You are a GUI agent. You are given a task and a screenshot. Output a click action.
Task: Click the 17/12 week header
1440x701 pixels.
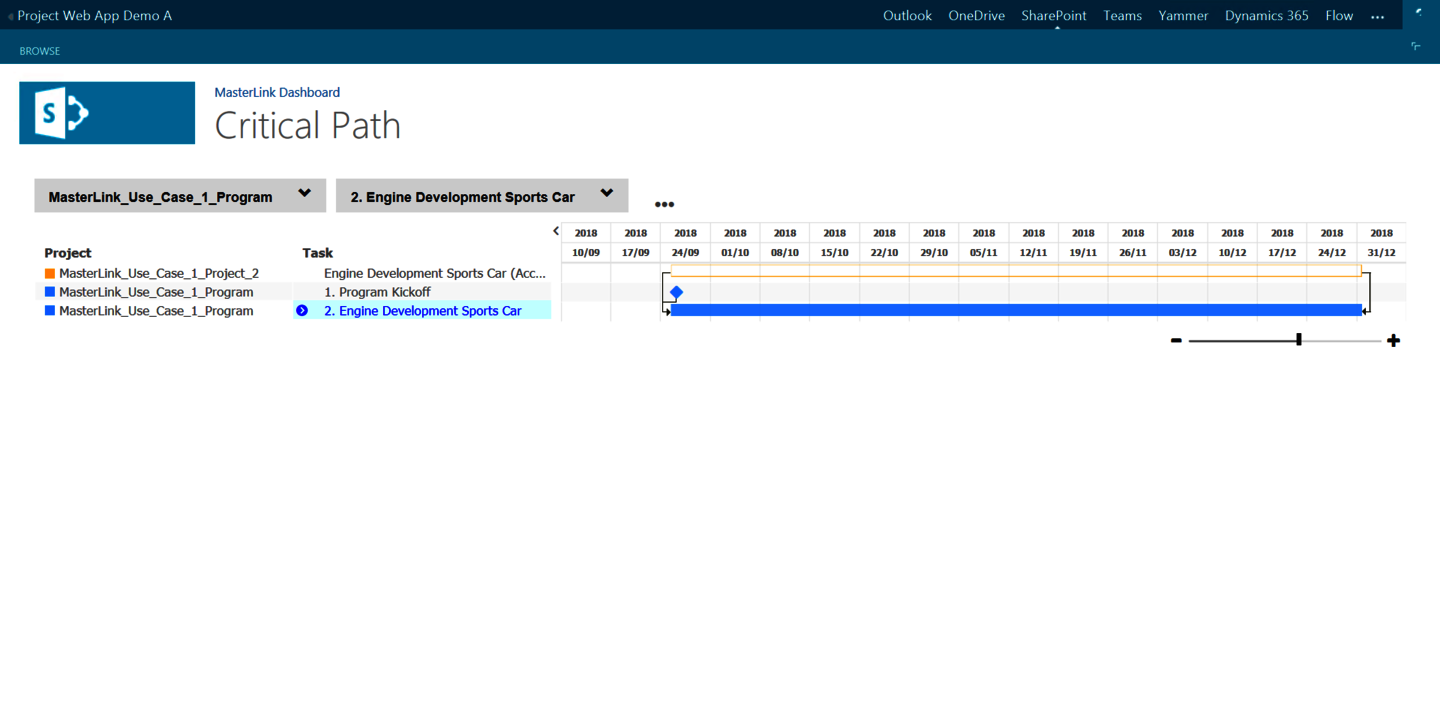(1282, 253)
